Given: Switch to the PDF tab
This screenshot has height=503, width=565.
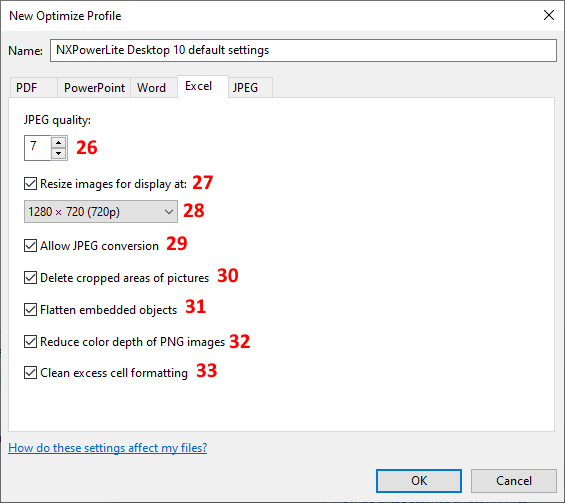Looking at the screenshot, I should click(x=33, y=88).
